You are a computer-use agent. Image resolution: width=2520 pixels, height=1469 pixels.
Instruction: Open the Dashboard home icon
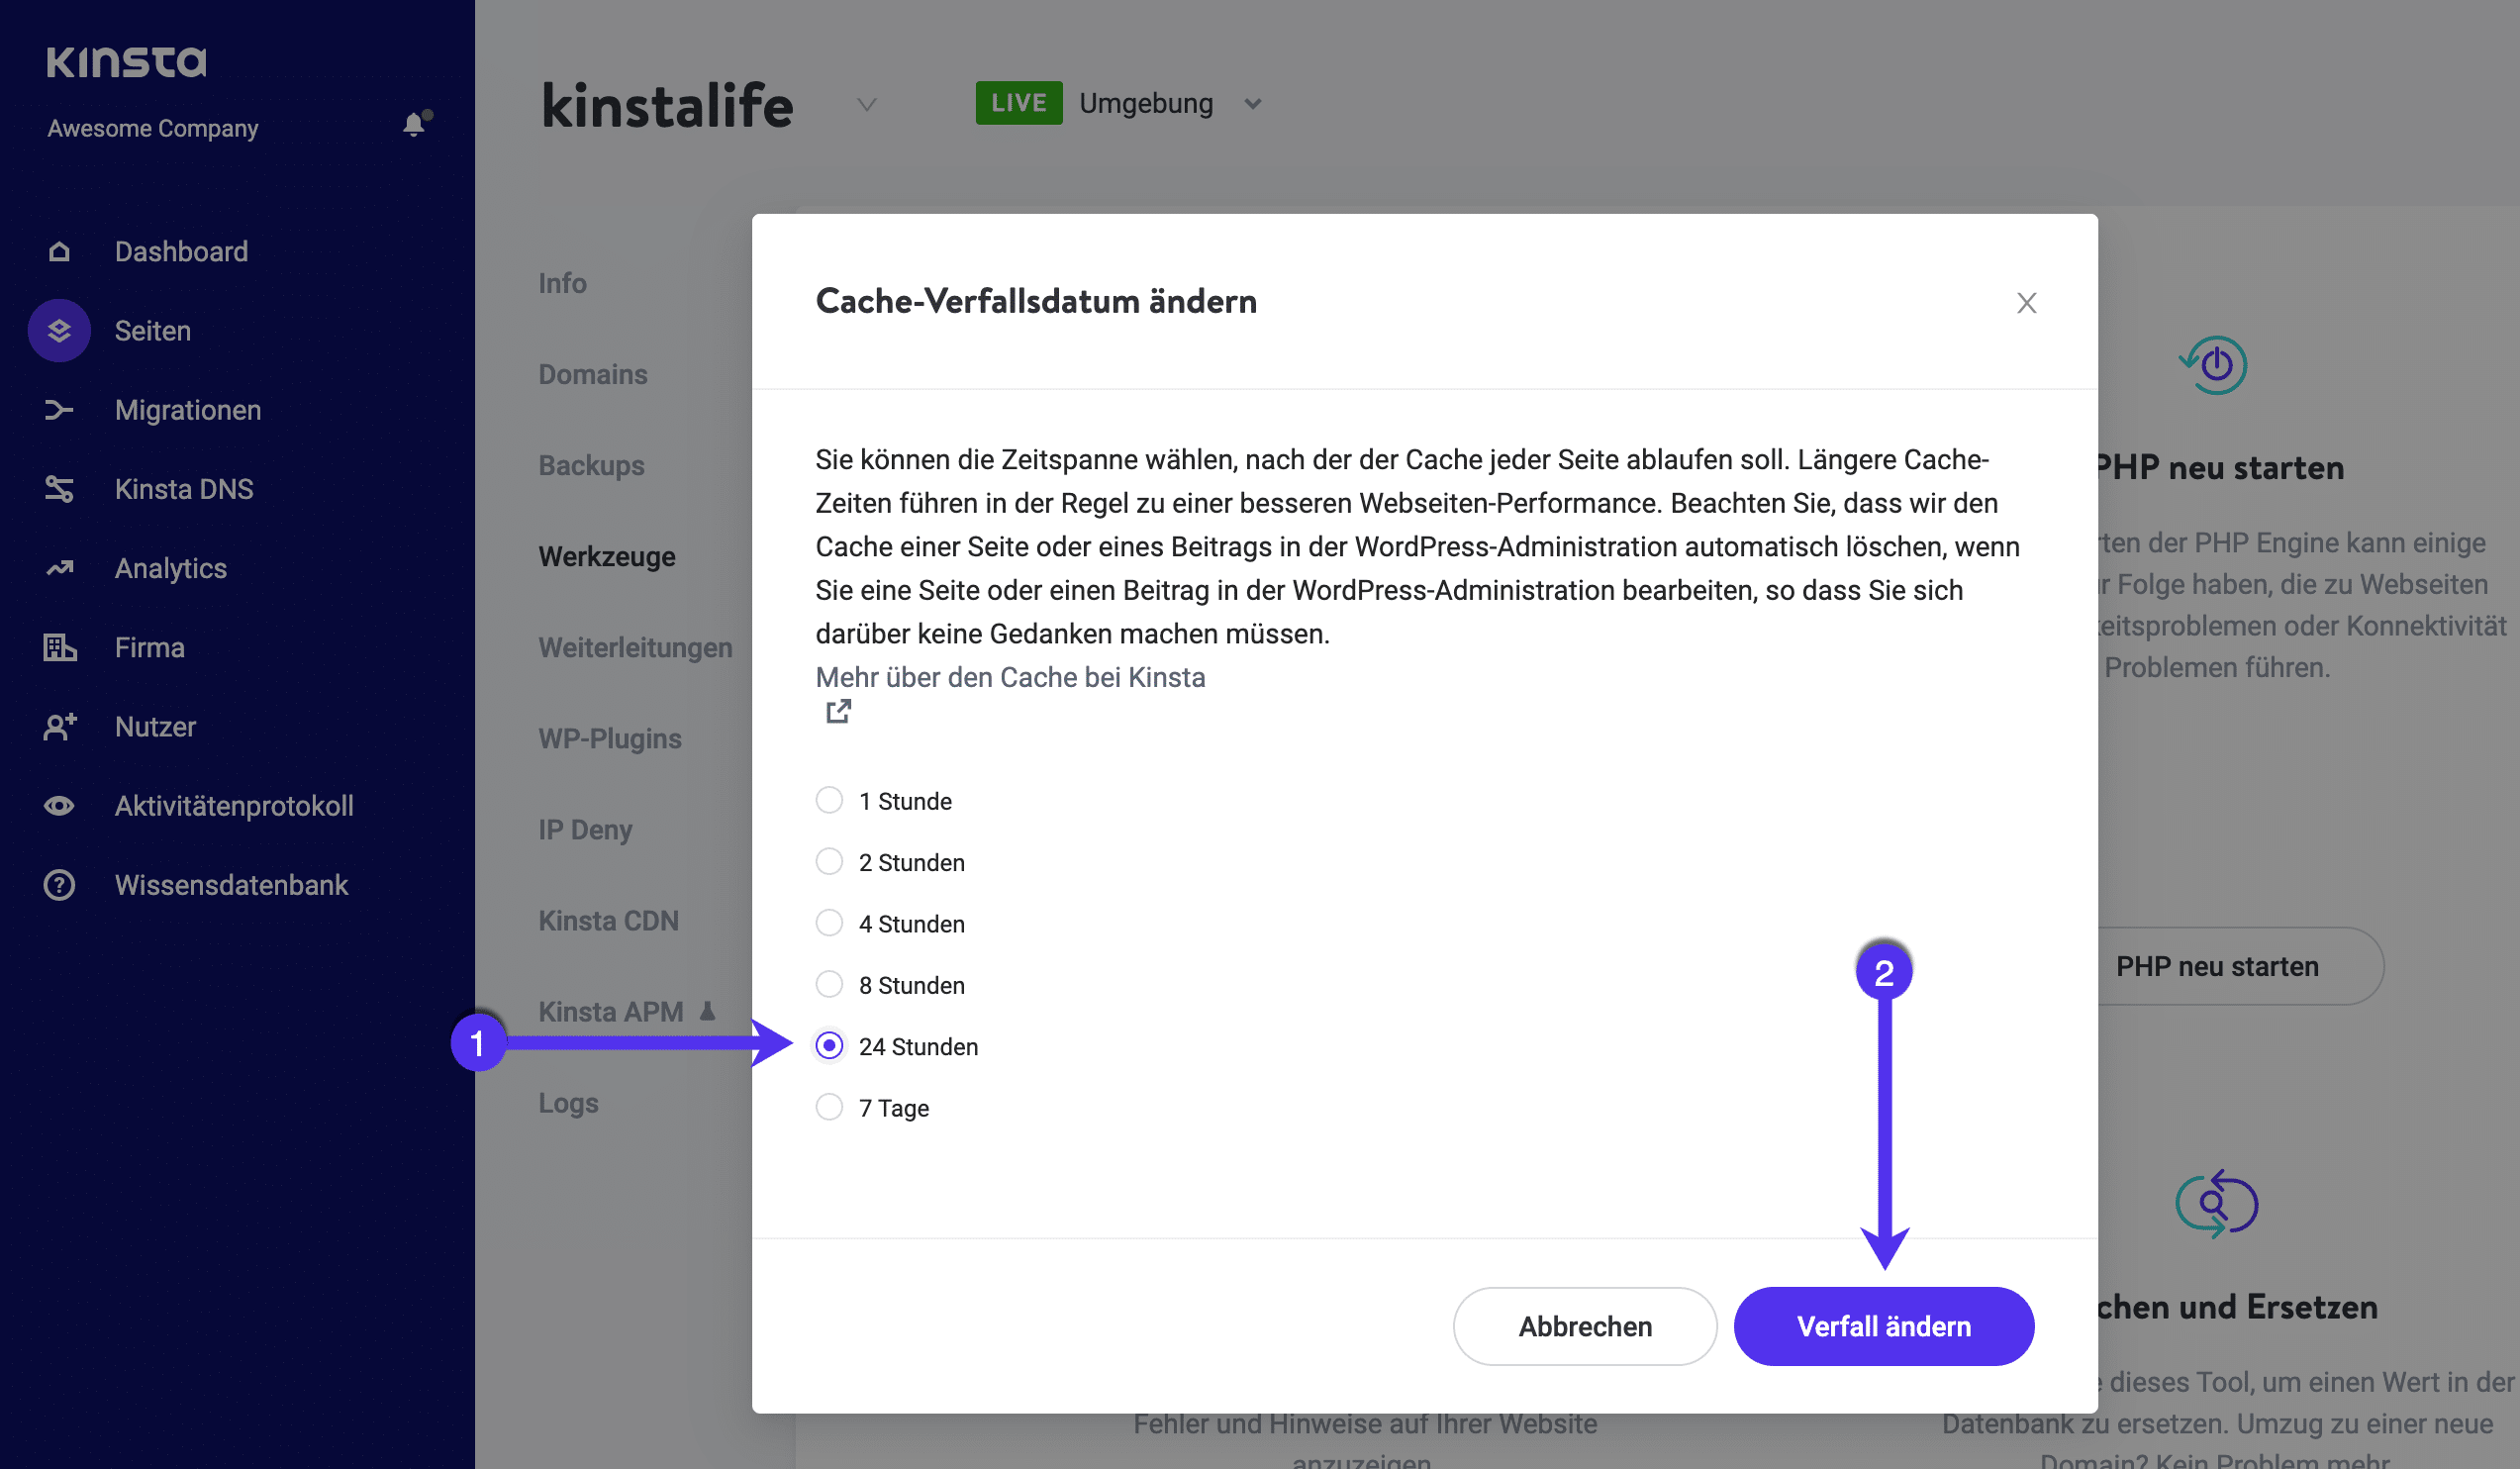point(59,251)
